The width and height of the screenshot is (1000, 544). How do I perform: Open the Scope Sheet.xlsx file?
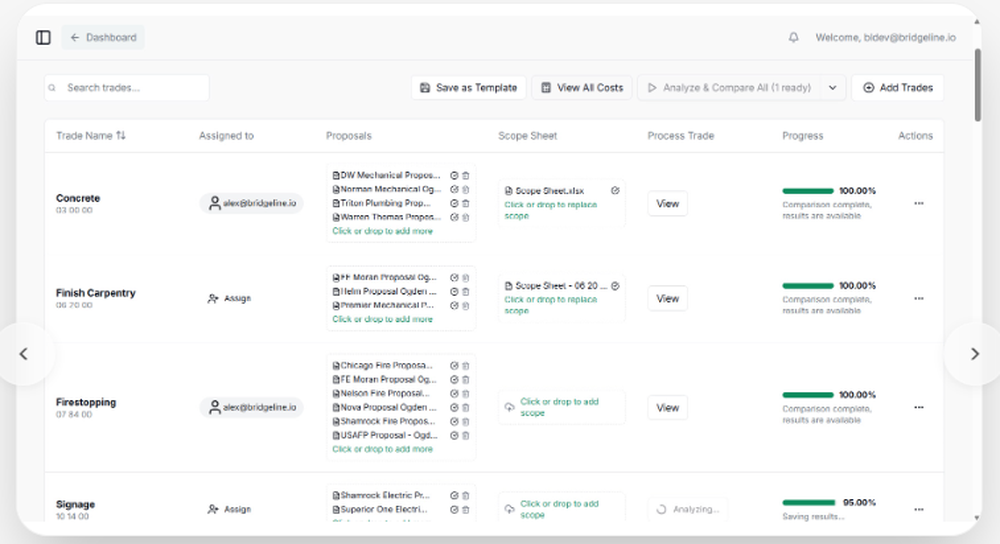544,191
